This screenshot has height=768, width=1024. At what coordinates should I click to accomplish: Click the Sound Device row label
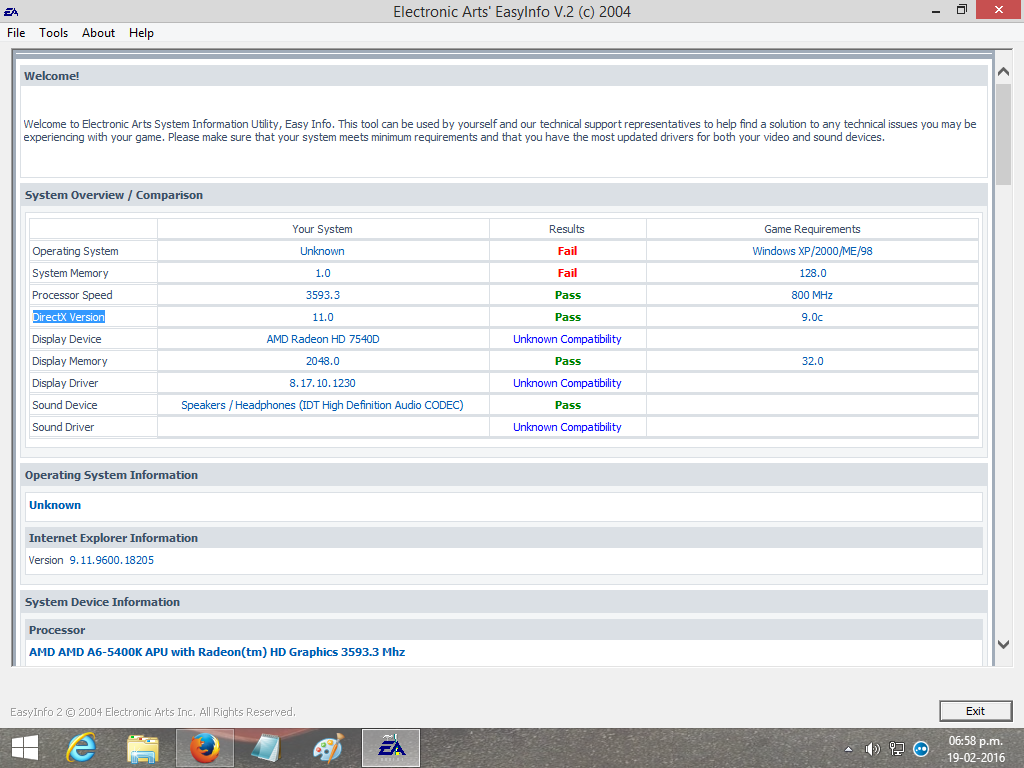(x=65, y=405)
